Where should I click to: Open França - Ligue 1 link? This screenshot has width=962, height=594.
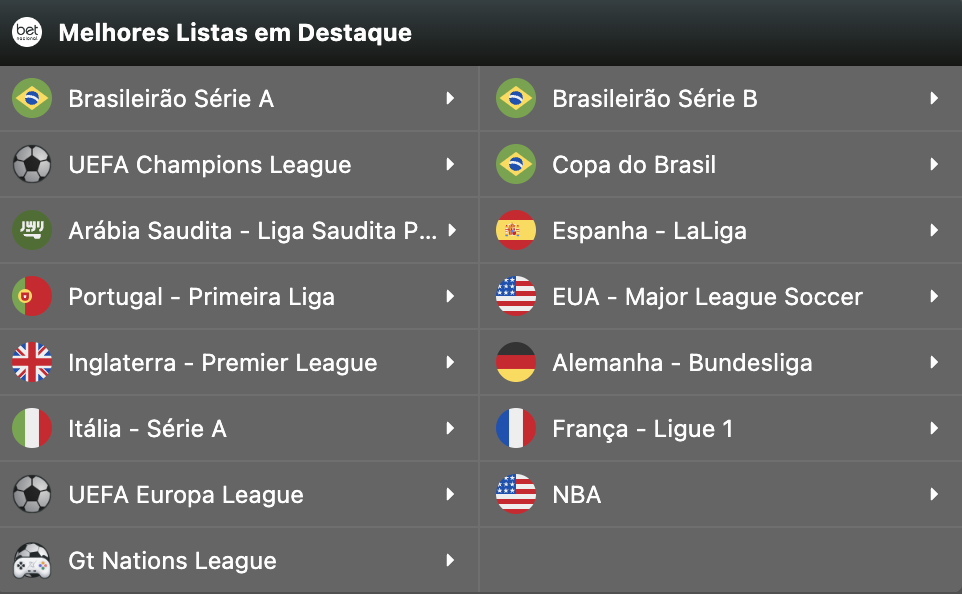point(642,428)
